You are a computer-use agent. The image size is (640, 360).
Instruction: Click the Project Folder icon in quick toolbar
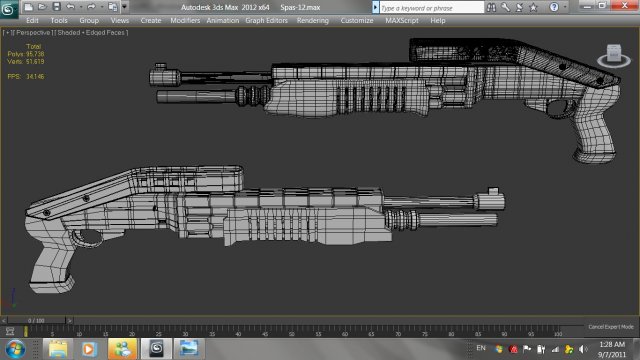click(x=113, y=7)
